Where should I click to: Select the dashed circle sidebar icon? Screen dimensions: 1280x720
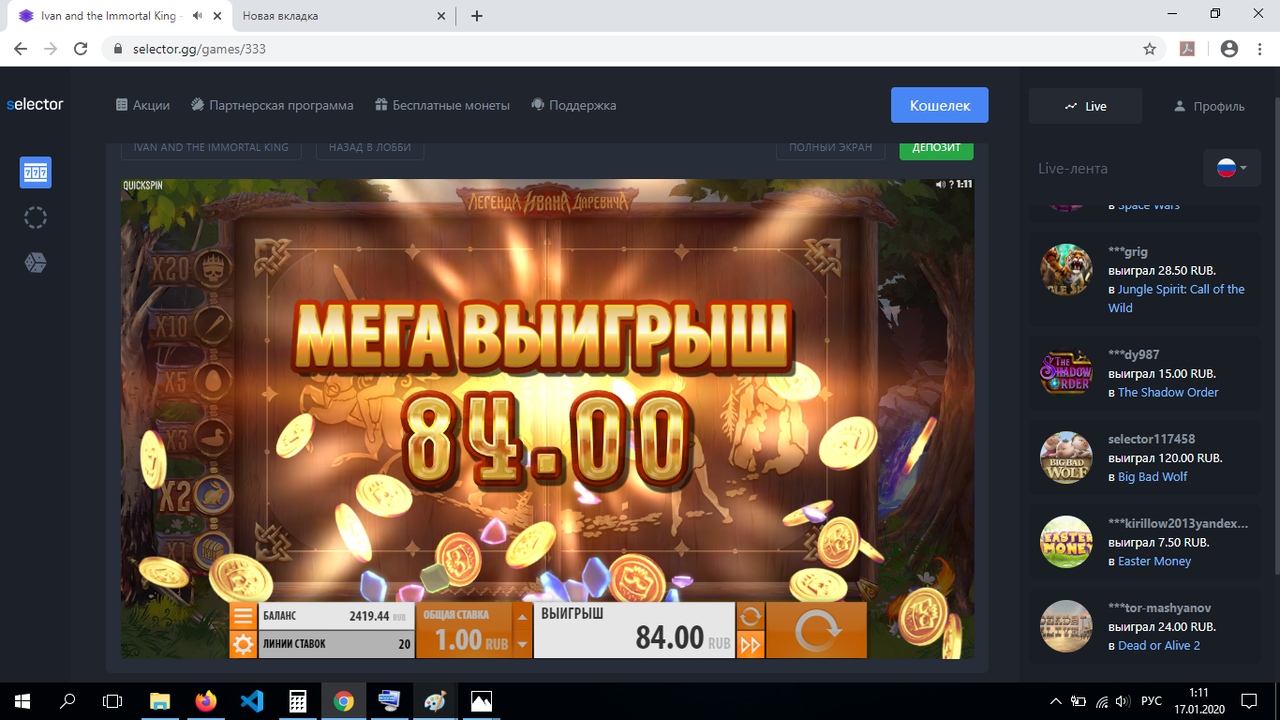coord(36,218)
